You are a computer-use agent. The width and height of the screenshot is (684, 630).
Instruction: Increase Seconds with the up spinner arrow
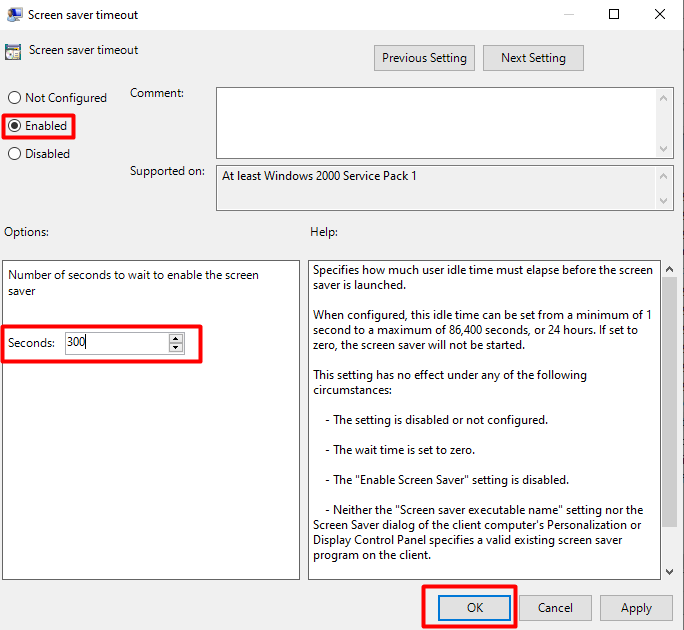click(x=176, y=338)
